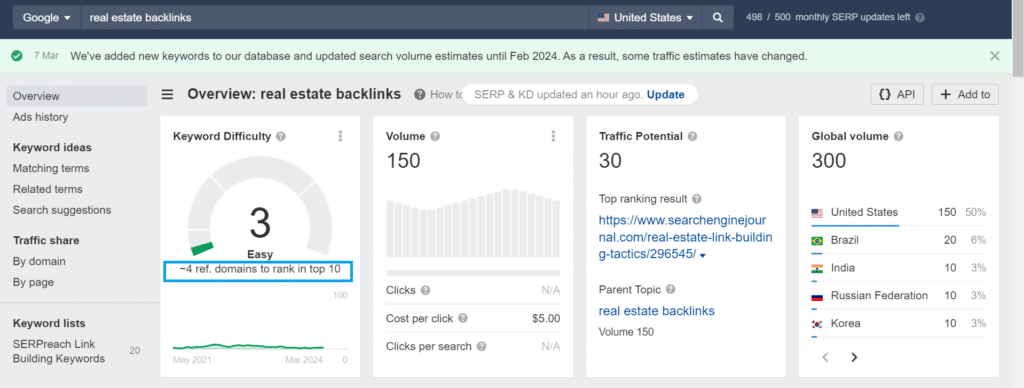The image size is (1024, 388).
Task: Open Cost per click help icon
Action: (463, 318)
